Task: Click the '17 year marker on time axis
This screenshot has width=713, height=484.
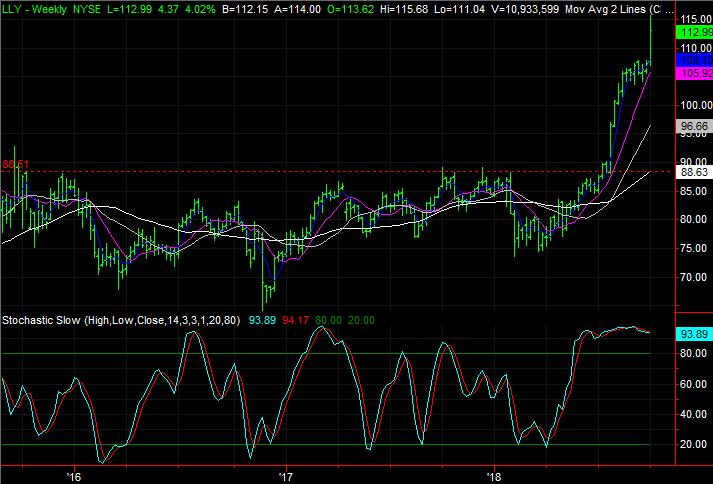Action: pos(286,475)
